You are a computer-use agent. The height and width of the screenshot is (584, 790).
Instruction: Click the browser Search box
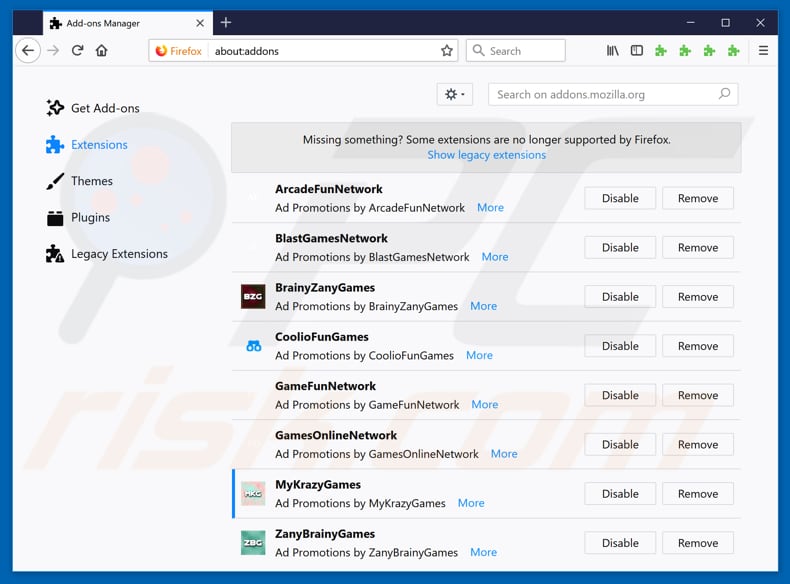pyautogui.click(x=515, y=50)
